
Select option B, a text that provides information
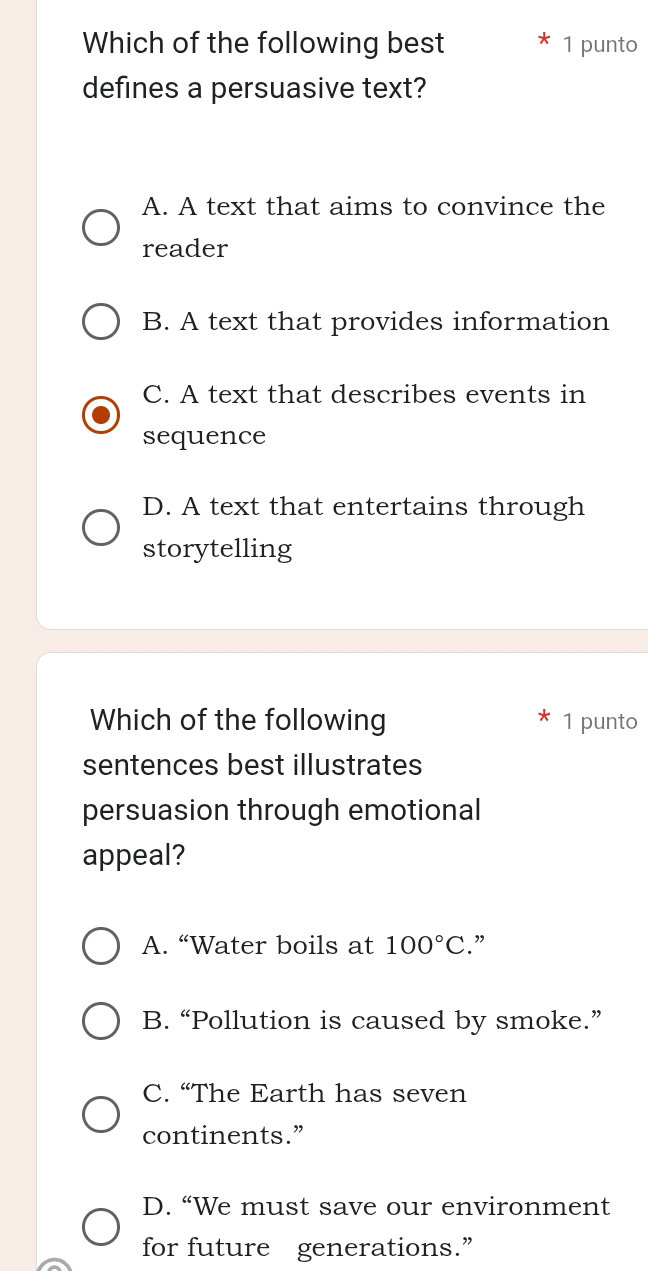point(101,321)
